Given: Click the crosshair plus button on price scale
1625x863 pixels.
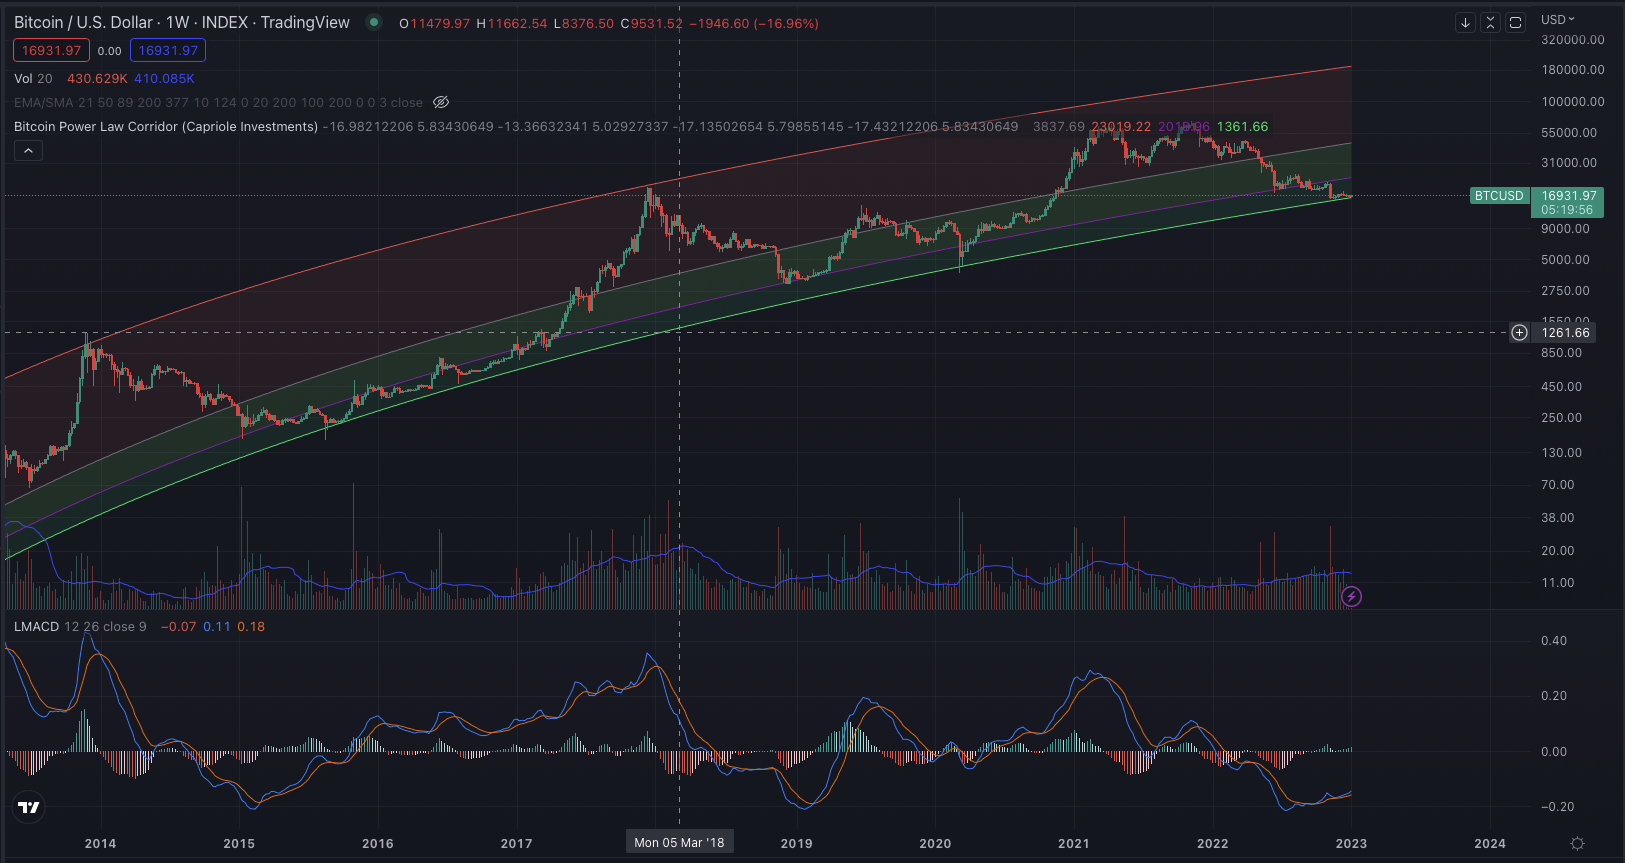Looking at the screenshot, I should pyautogui.click(x=1519, y=332).
